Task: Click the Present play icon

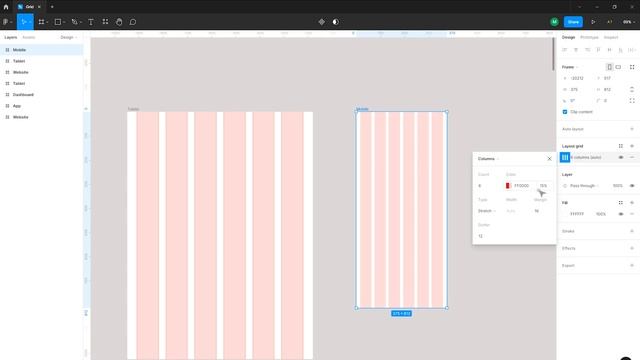Action: pyautogui.click(x=593, y=22)
